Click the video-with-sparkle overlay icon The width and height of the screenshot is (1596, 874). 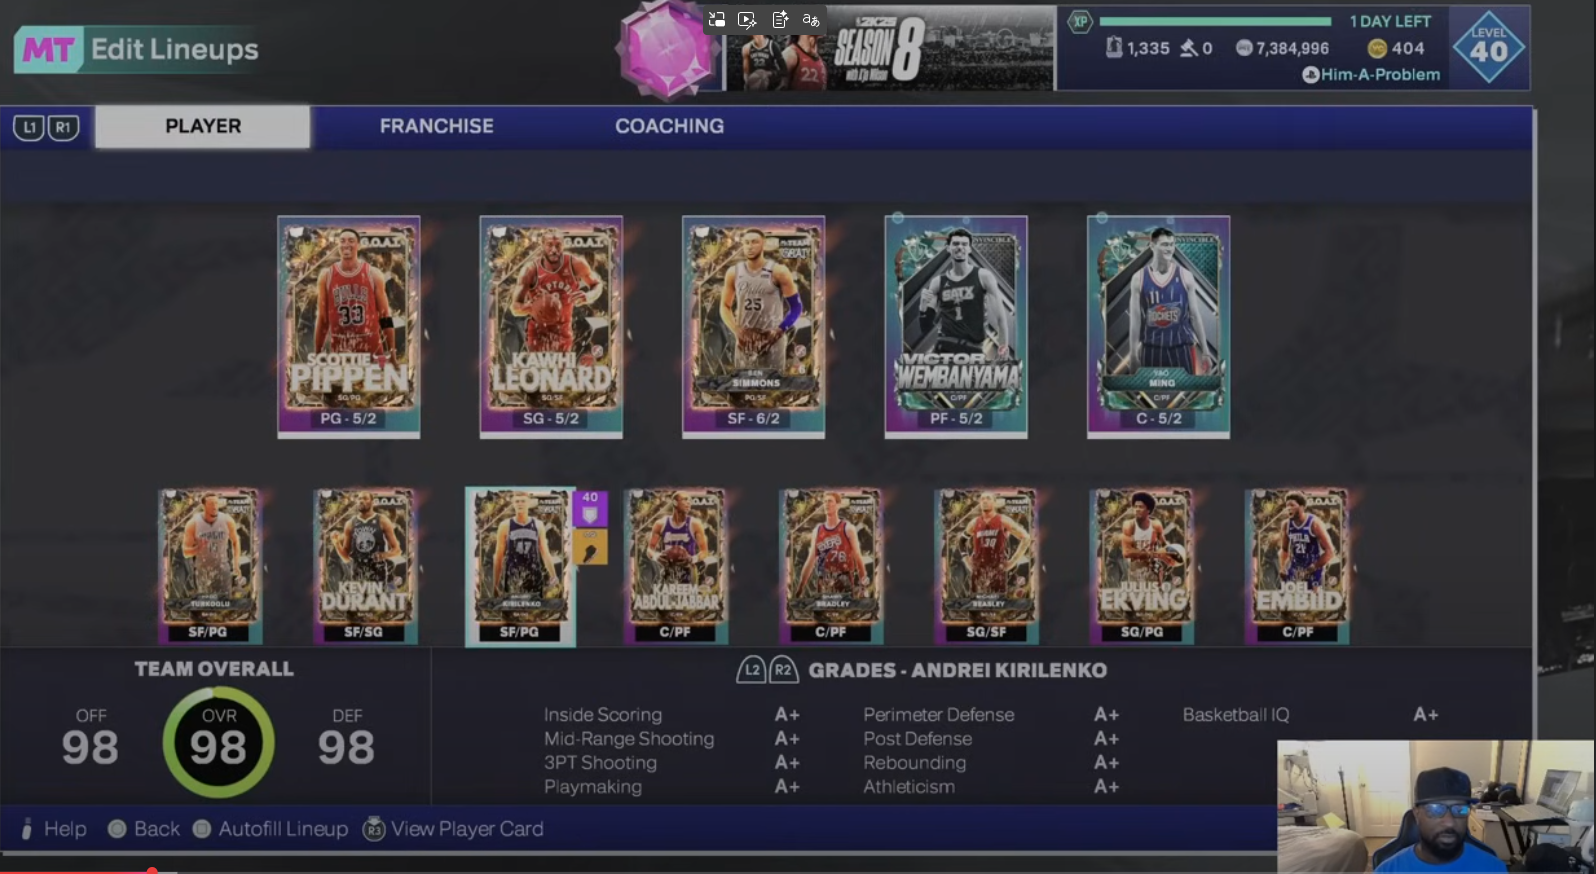[747, 20]
